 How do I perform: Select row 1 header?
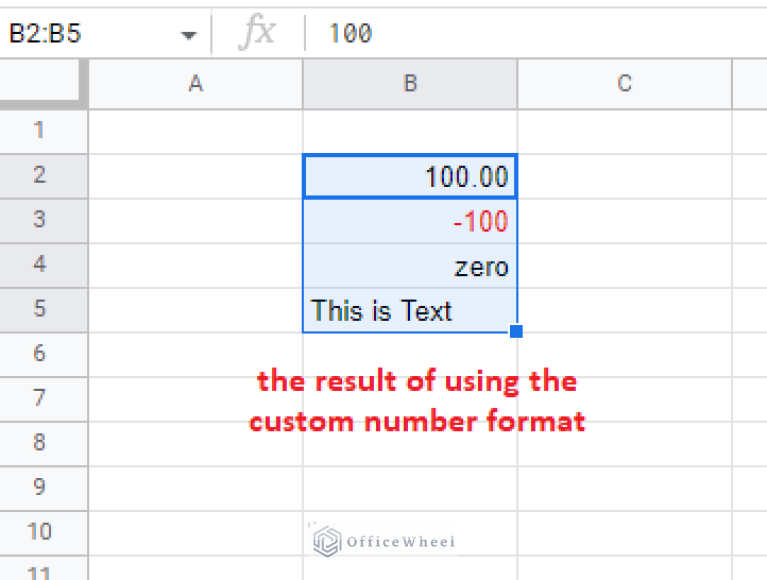pos(40,130)
